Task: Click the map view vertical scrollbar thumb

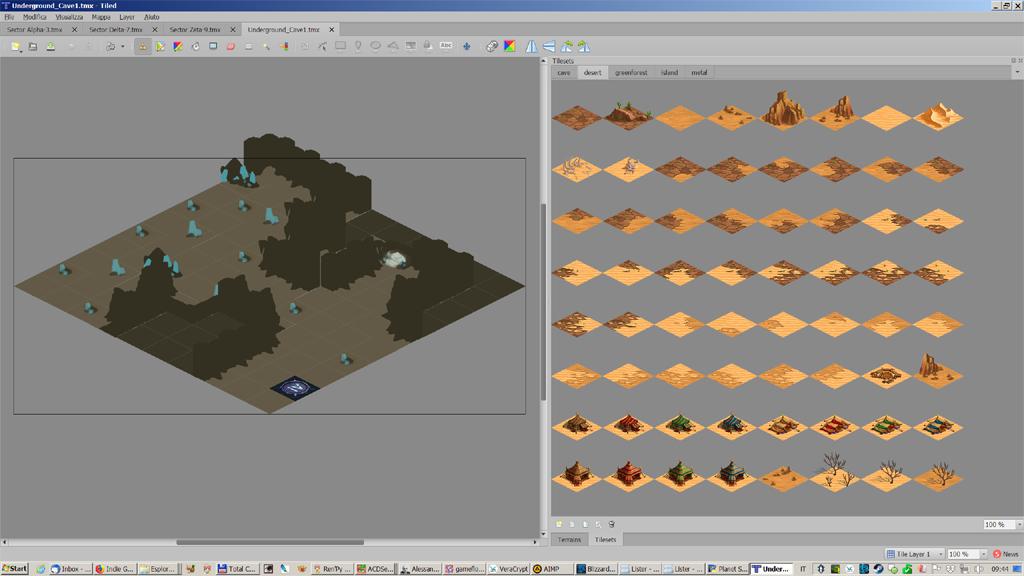Action: click(x=543, y=302)
